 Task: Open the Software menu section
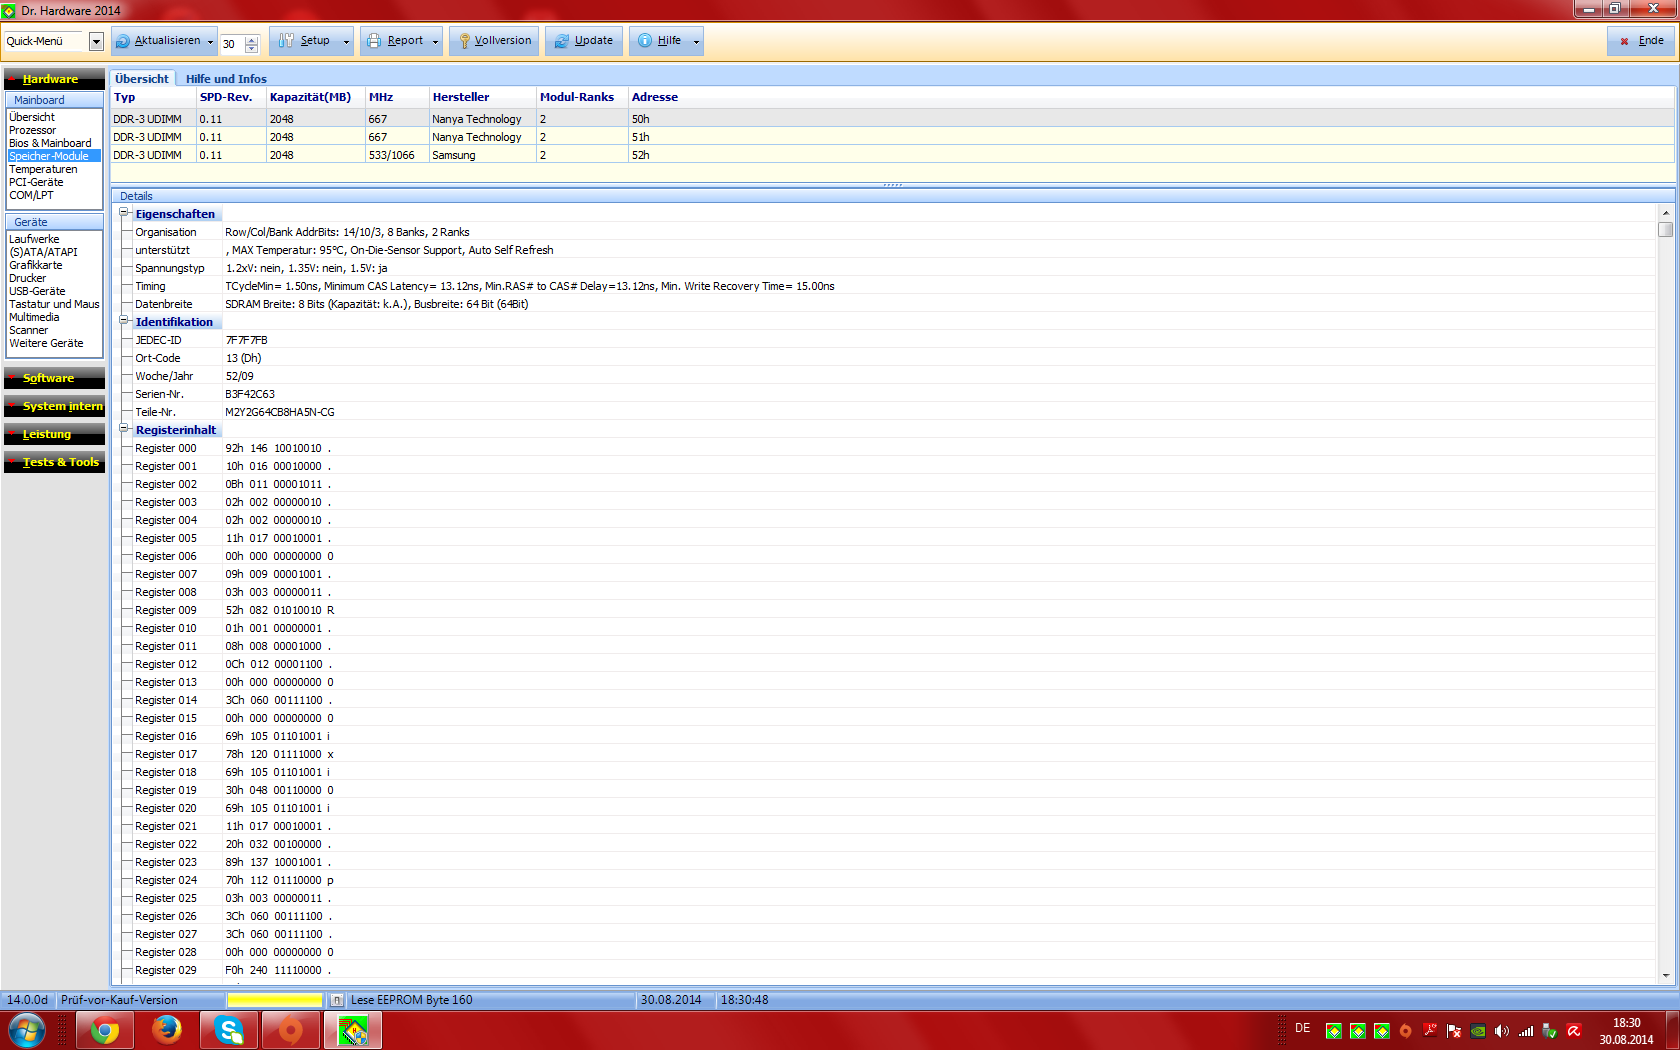54,378
